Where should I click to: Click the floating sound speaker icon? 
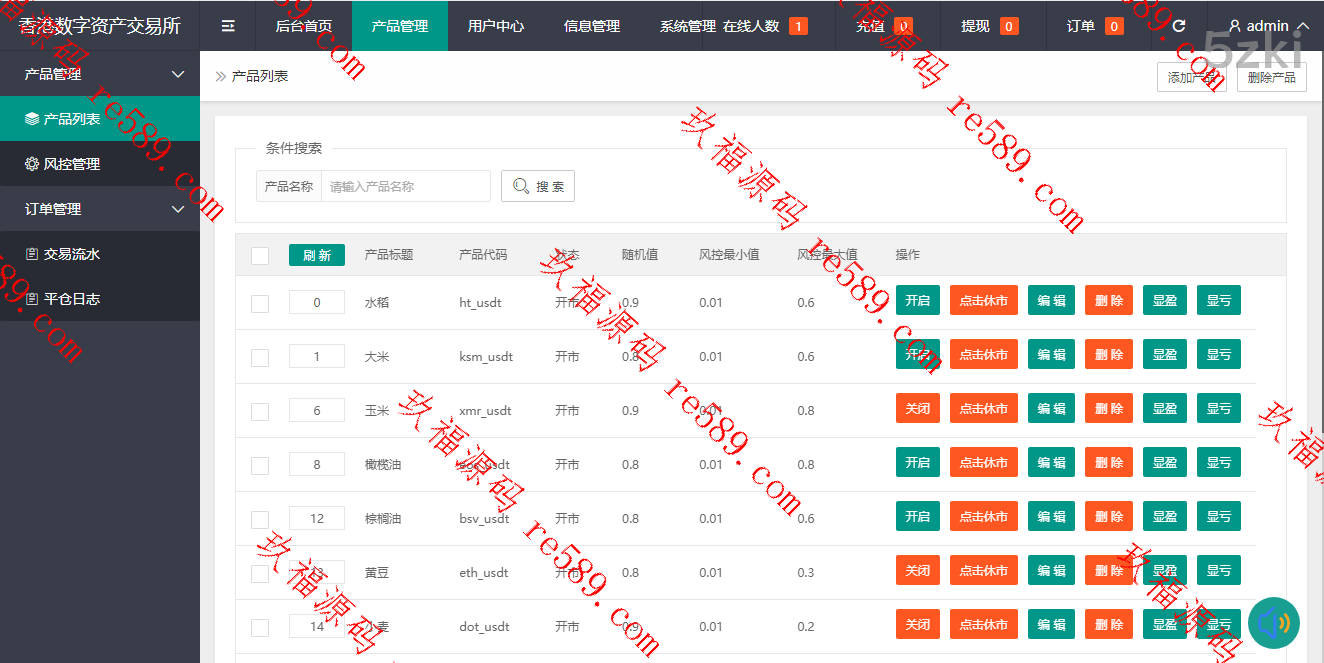[x=1273, y=623]
